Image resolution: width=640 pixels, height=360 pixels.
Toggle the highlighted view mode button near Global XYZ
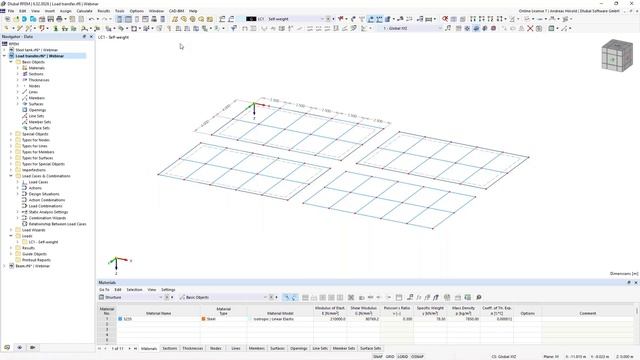tap(476, 29)
